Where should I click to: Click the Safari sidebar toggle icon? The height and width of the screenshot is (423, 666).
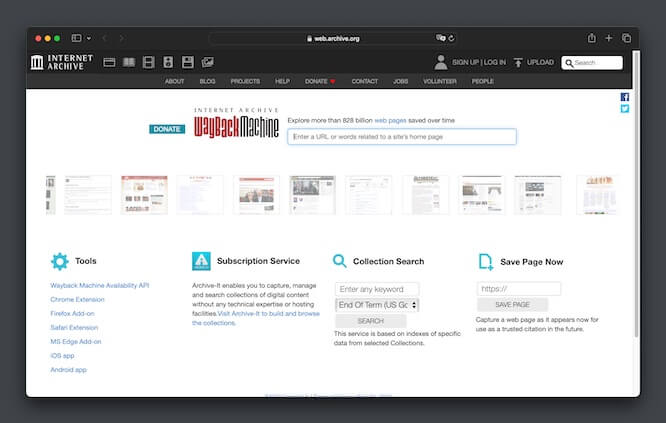[x=76, y=38]
